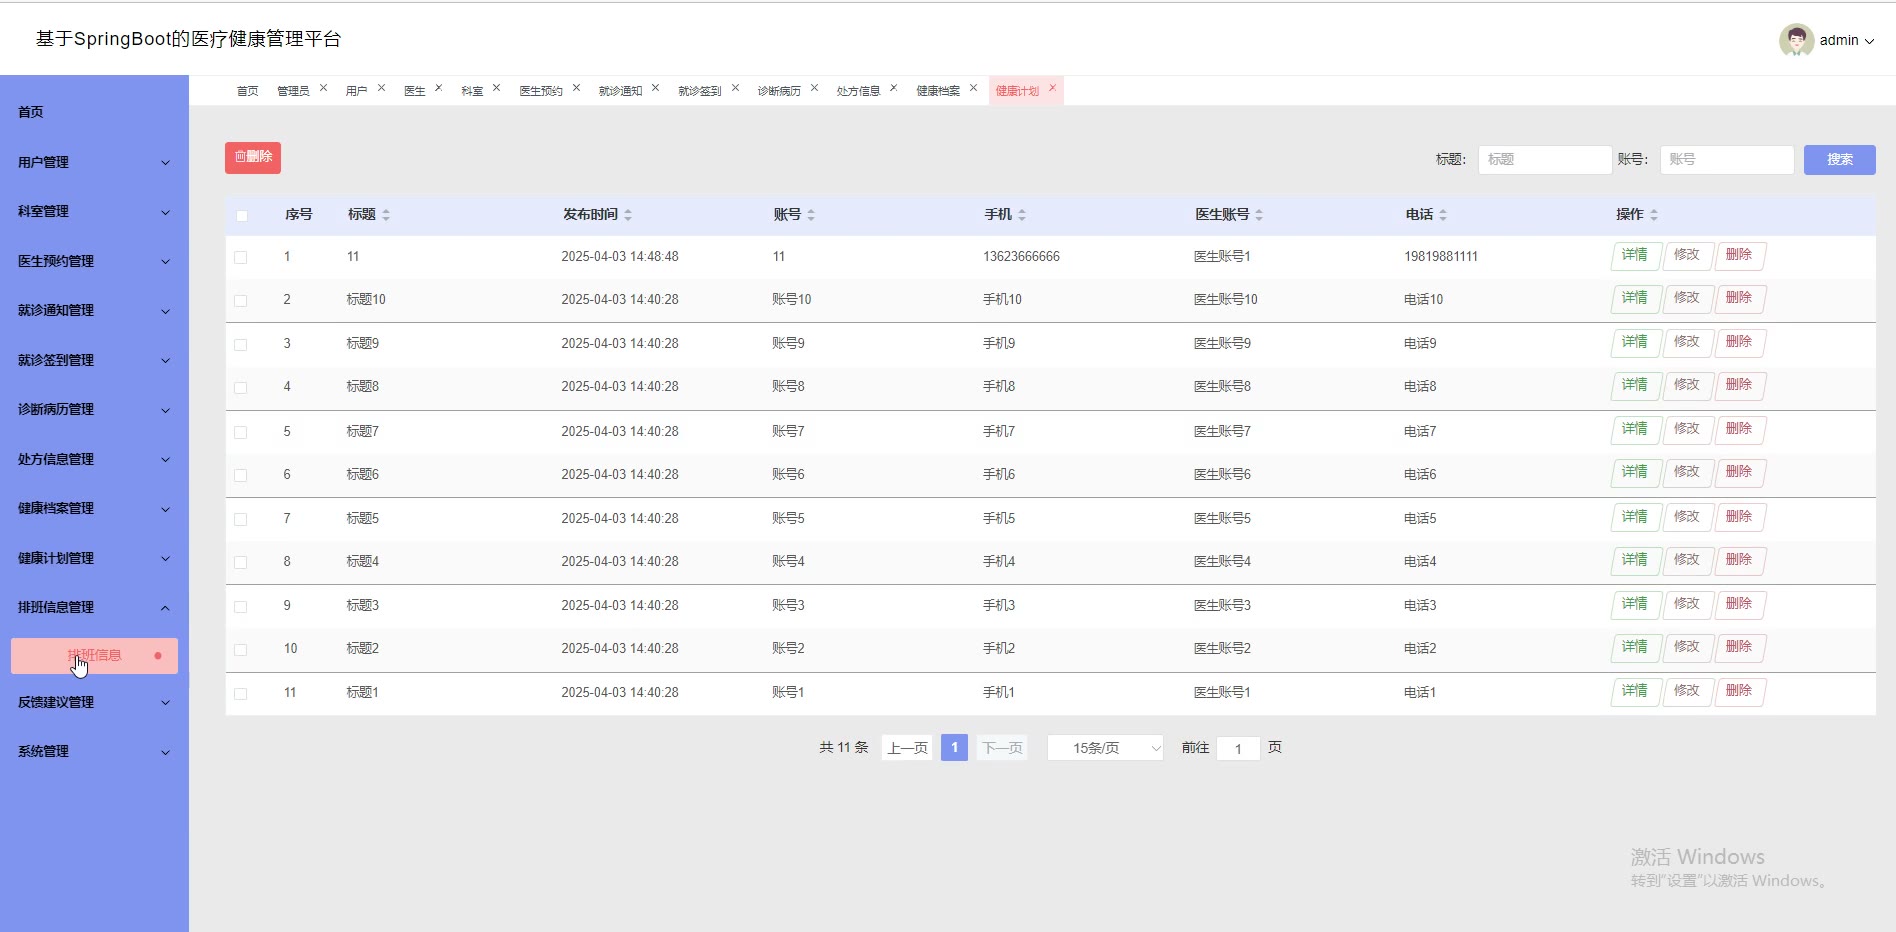Click the red 删除 batch delete button
Viewport: 1896px width, 932px height.
(x=253, y=157)
